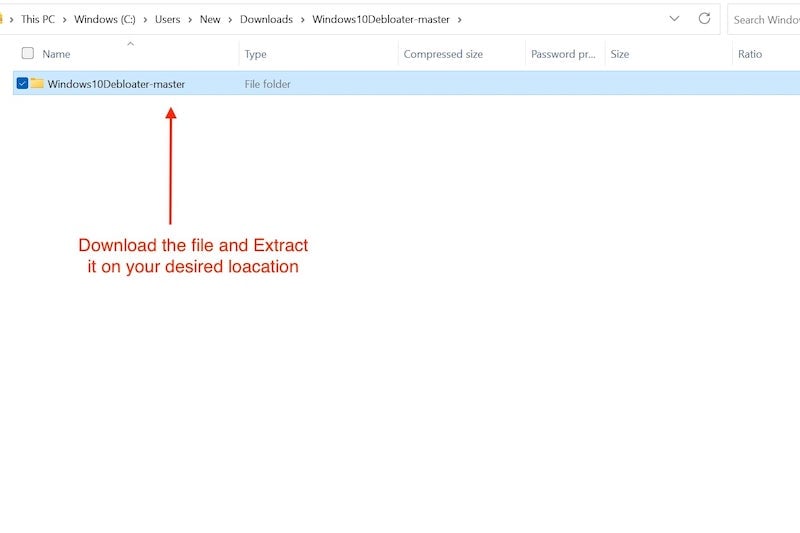This screenshot has width=800, height=533.
Task: Toggle the select-all checkbox beside Name
Action: point(28,53)
